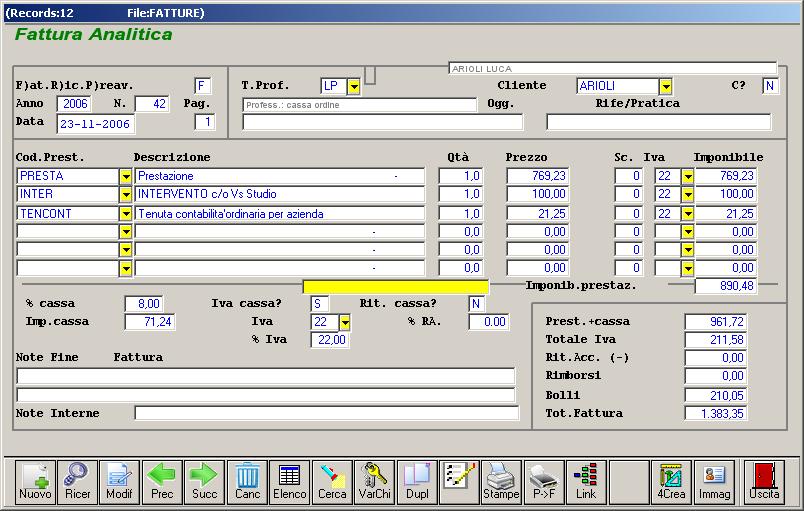Viewport: 804px width, 511px height.
Task: Click the ARIOLI LUCA client name field
Action: coord(613,69)
